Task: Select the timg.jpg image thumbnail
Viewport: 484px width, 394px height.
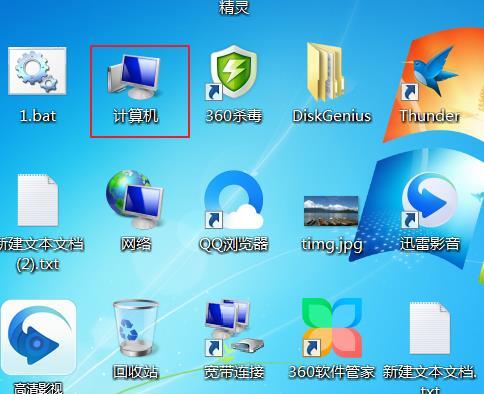Action: tap(331, 211)
